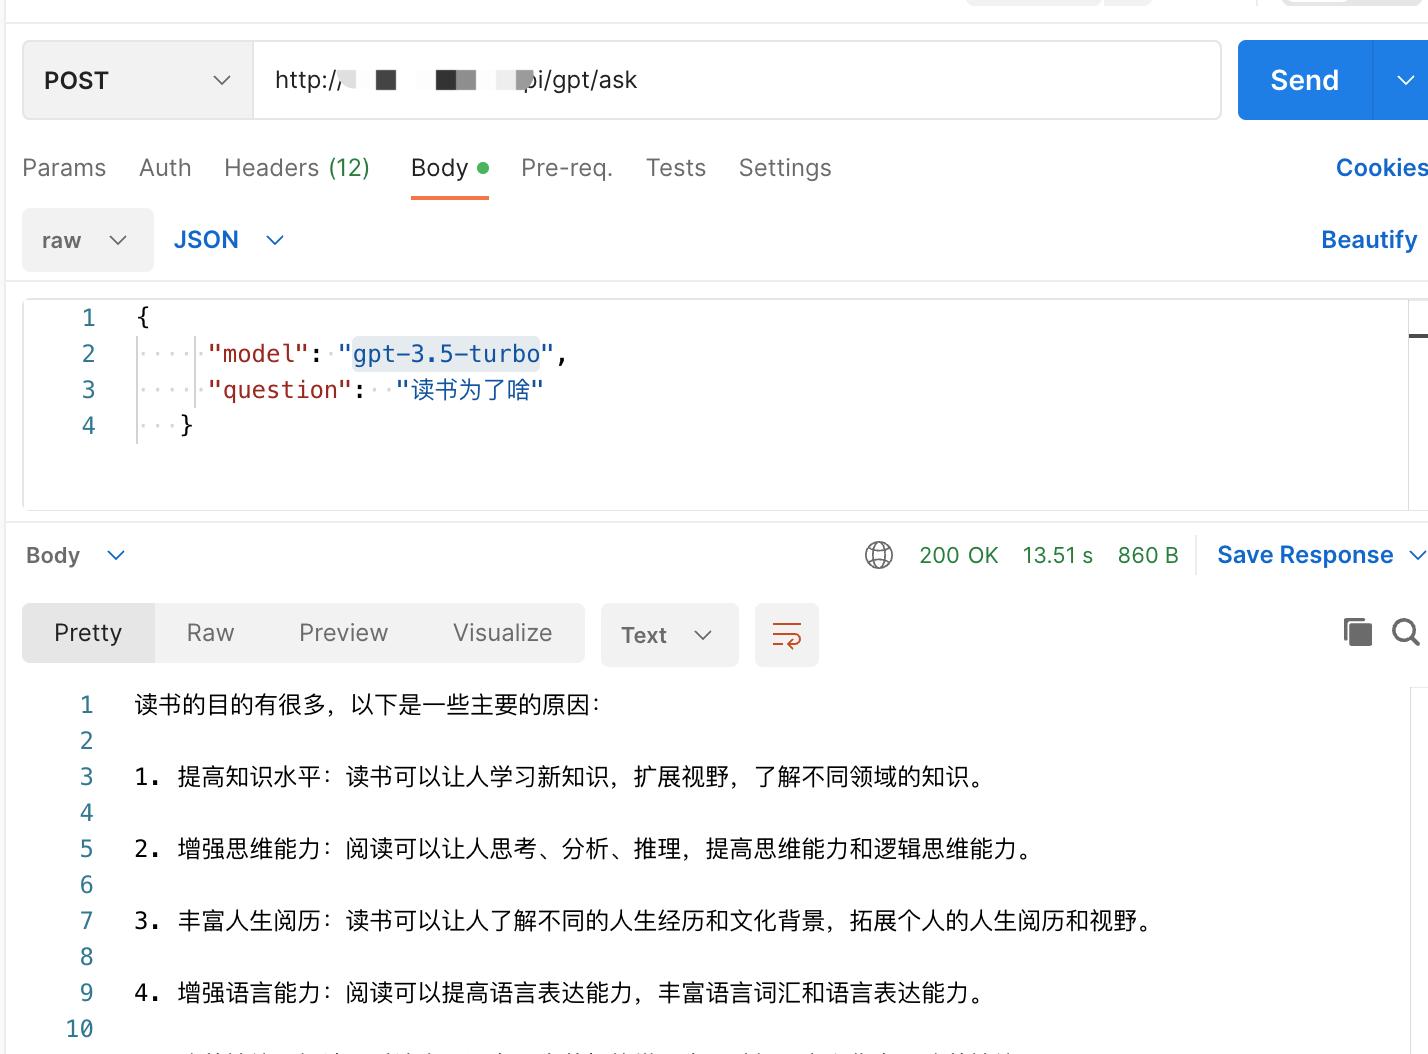Switch to the Headers (12) tab
Screen dimensions: 1428x1054
(297, 167)
